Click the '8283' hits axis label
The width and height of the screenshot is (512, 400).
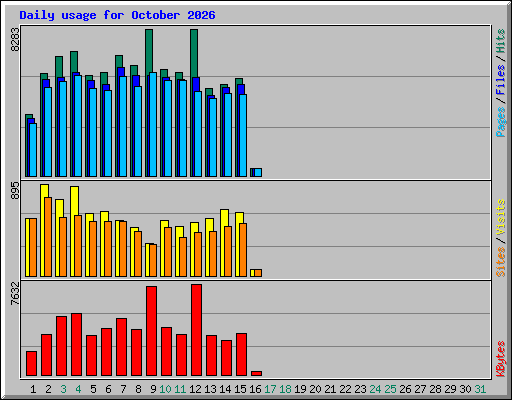[x=15, y=39]
